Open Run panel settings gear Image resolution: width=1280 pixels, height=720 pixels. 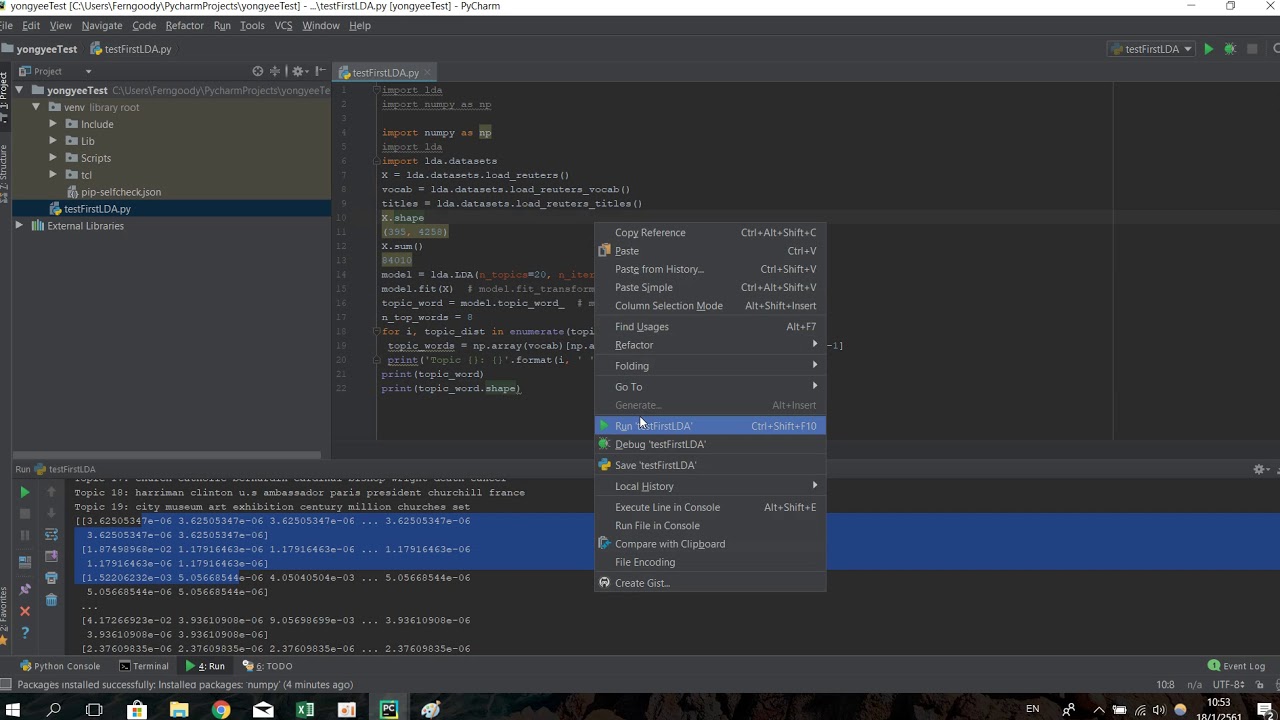(1260, 469)
